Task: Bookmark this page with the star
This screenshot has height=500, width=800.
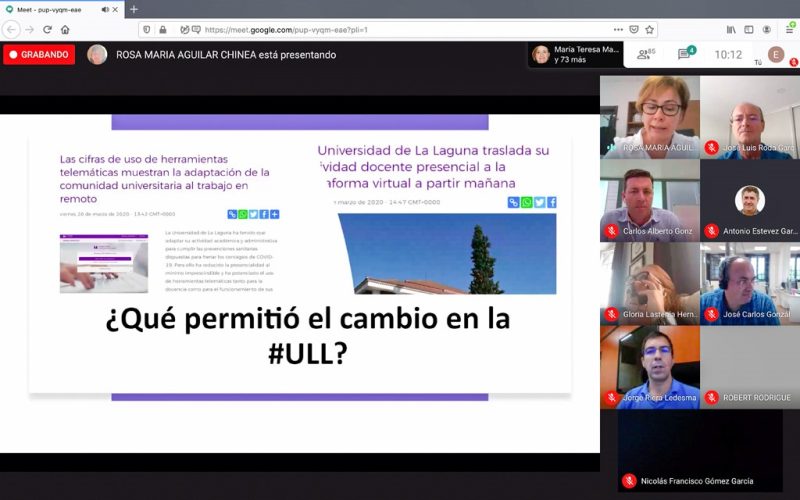Action: coord(649,30)
